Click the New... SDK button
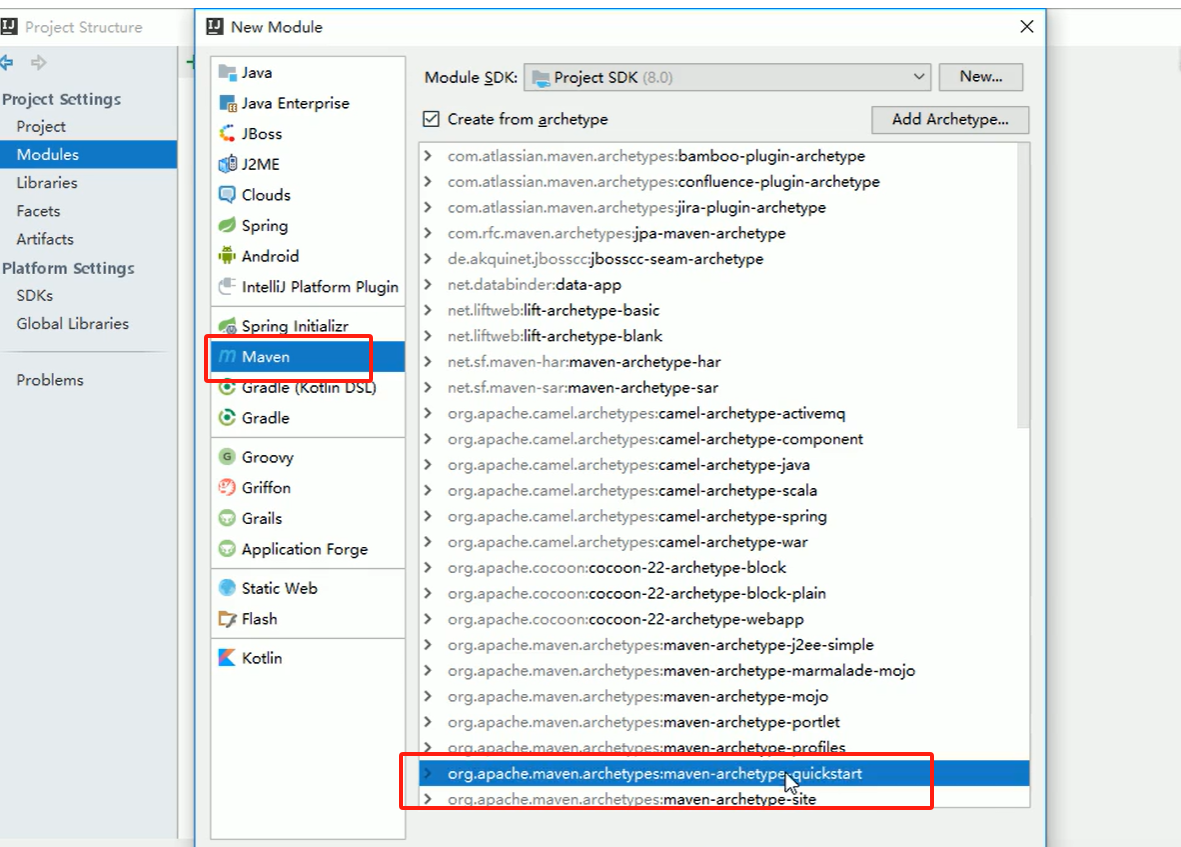Screen dimensions: 1181x847 (981, 77)
